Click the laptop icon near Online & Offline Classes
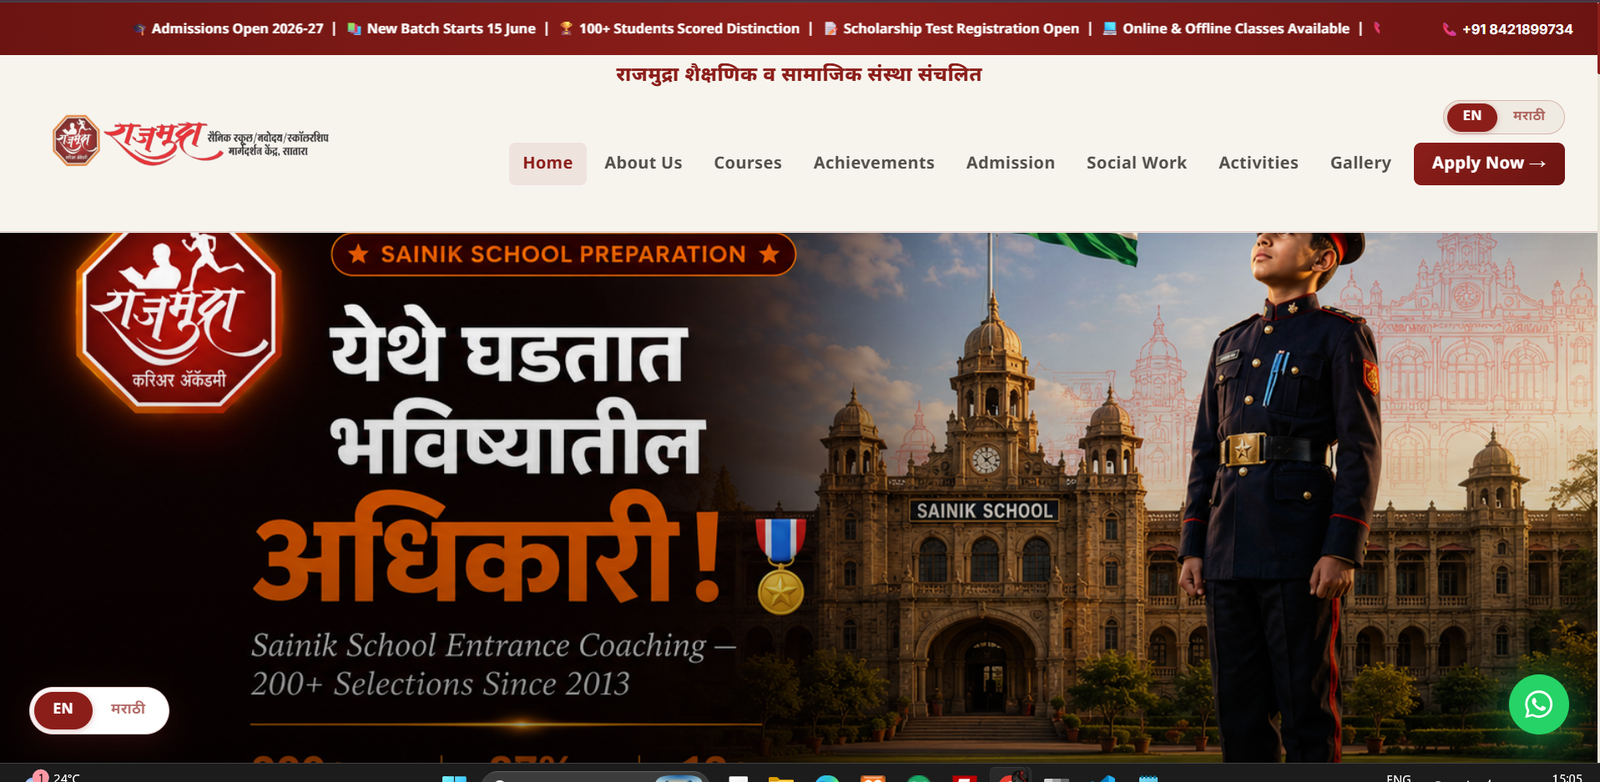 point(1109,28)
